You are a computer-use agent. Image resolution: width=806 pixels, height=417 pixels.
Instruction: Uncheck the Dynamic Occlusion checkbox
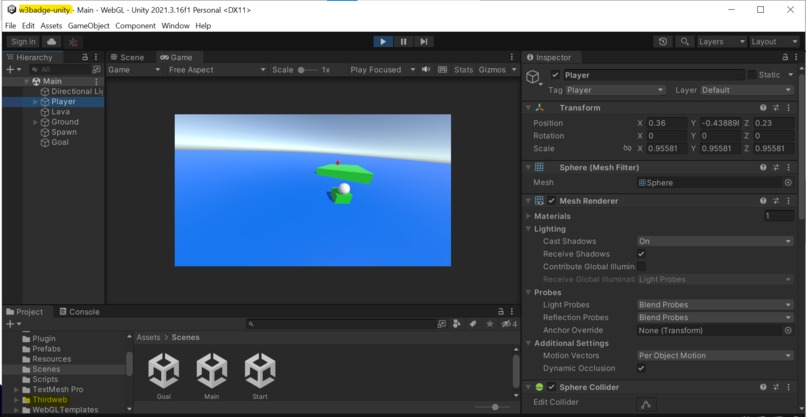point(641,368)
